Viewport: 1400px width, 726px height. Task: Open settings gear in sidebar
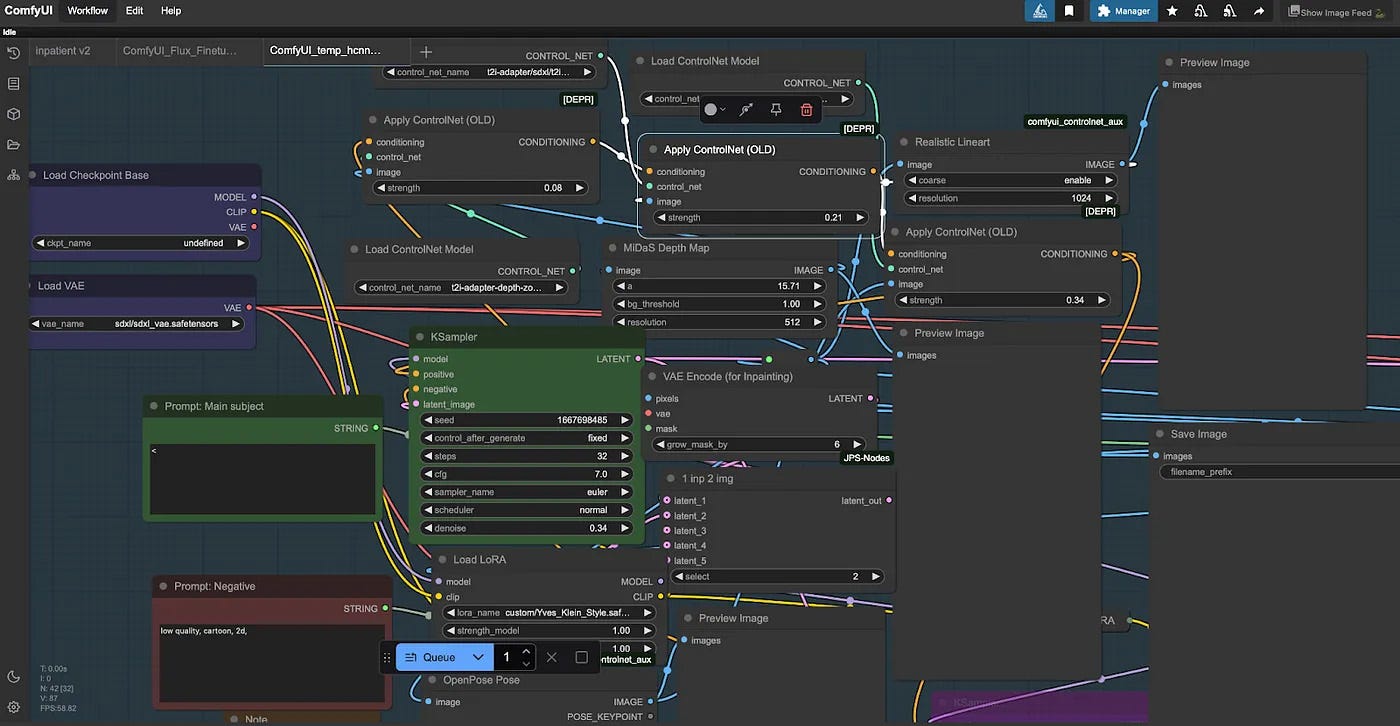point(13,707)
